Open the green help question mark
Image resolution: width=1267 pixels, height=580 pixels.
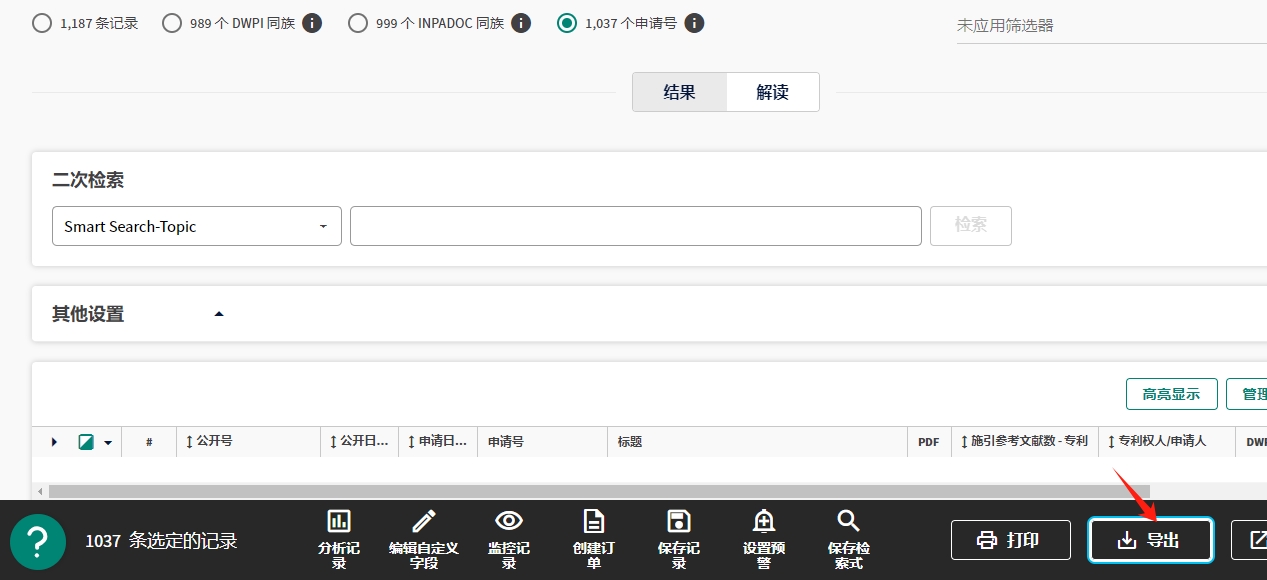pos(38,541)
